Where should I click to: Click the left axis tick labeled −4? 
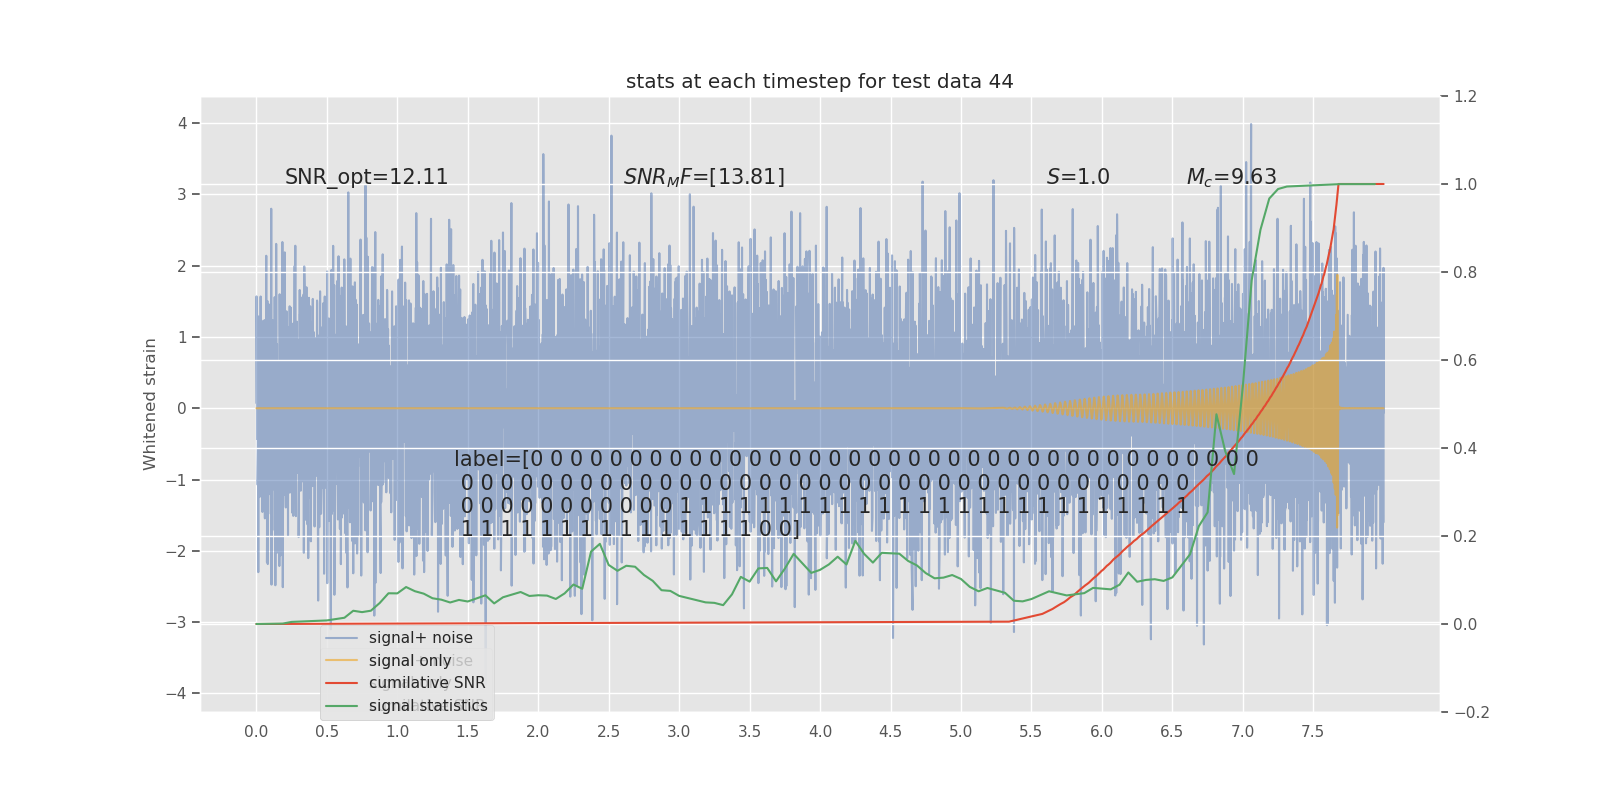coord(178,694)
